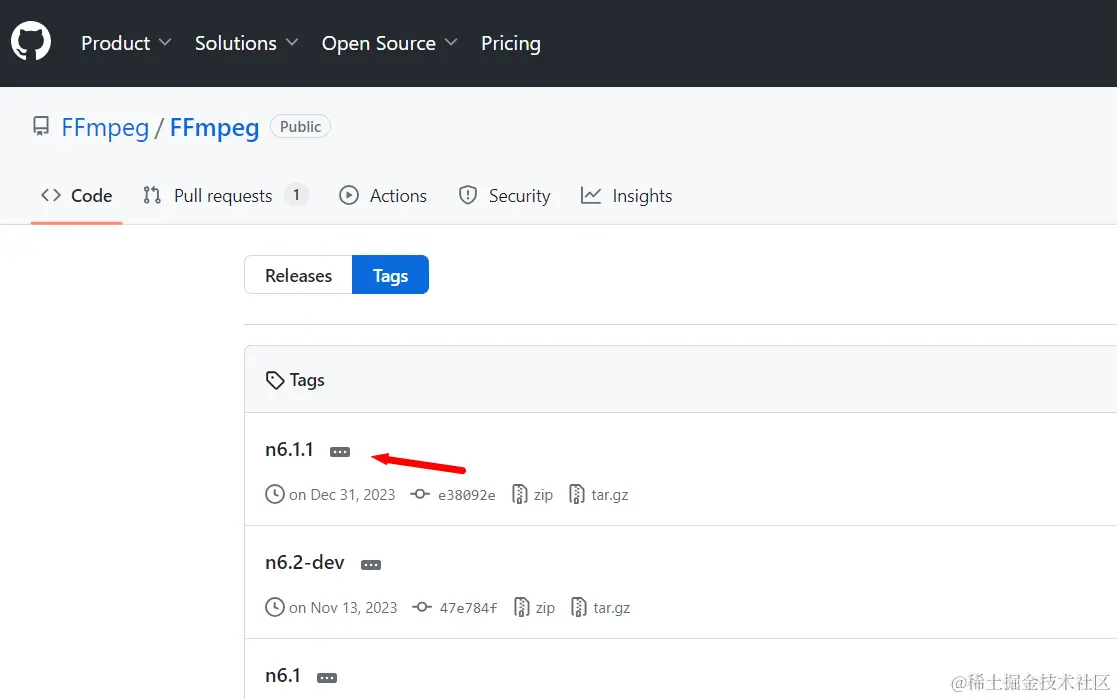Open the n6.1 tag link
This screenshot has width=1117, height=699.
click(283, 675)
